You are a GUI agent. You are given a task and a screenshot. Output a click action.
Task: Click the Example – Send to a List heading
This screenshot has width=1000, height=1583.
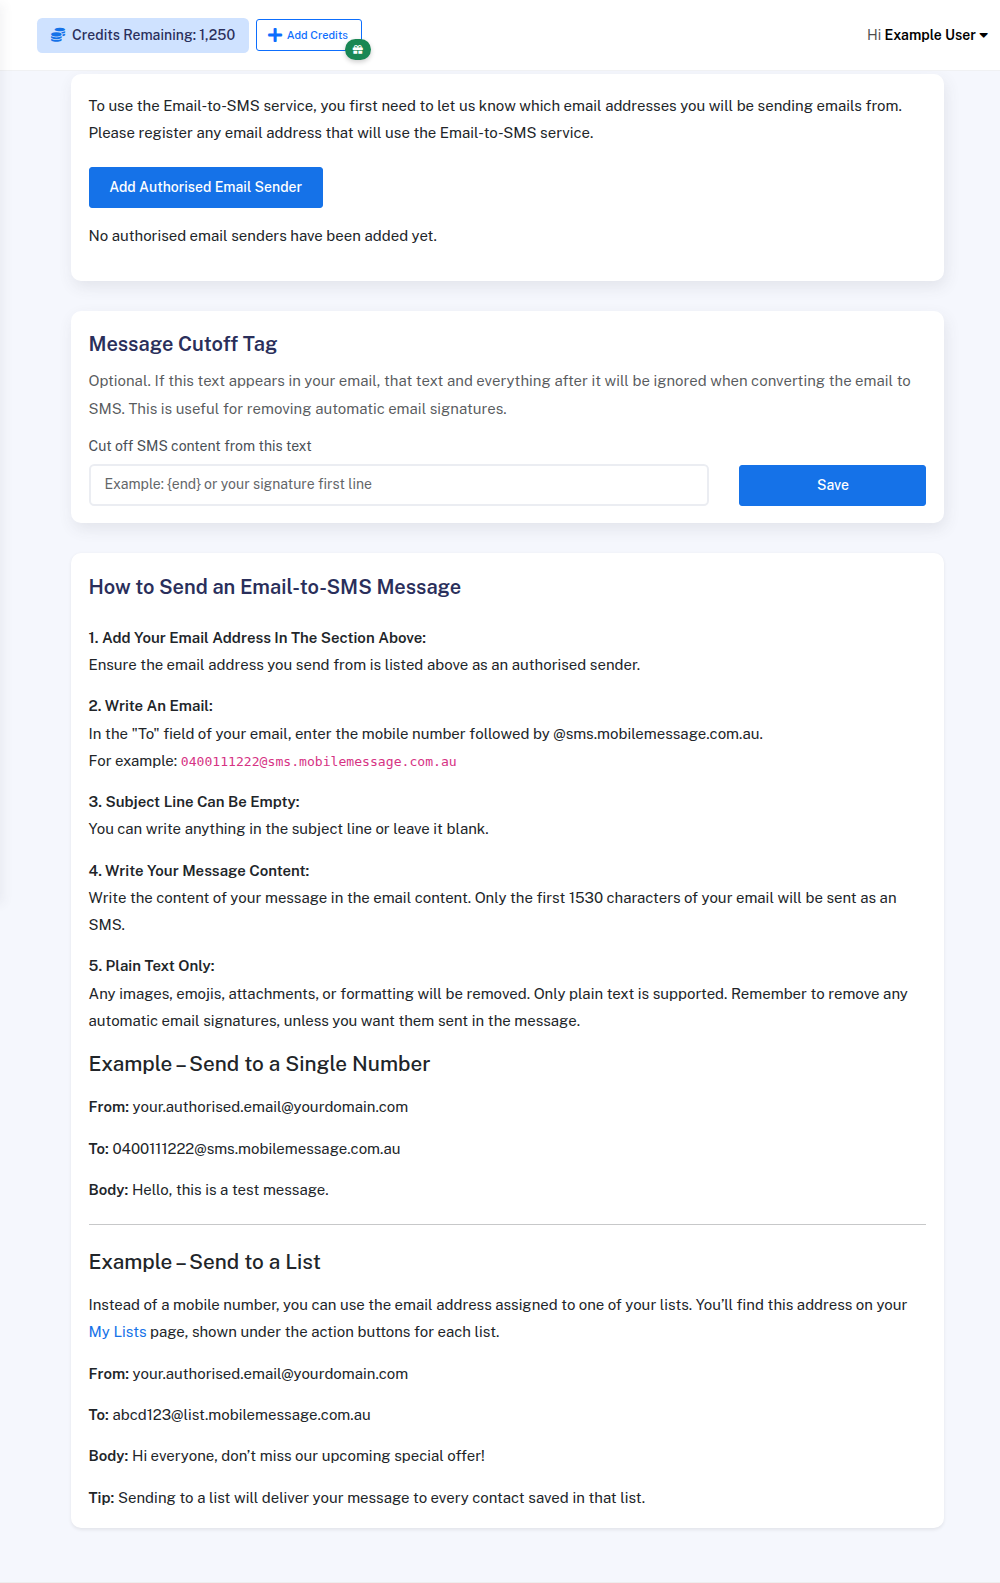pyautogui.click(x=204, y=1262)
